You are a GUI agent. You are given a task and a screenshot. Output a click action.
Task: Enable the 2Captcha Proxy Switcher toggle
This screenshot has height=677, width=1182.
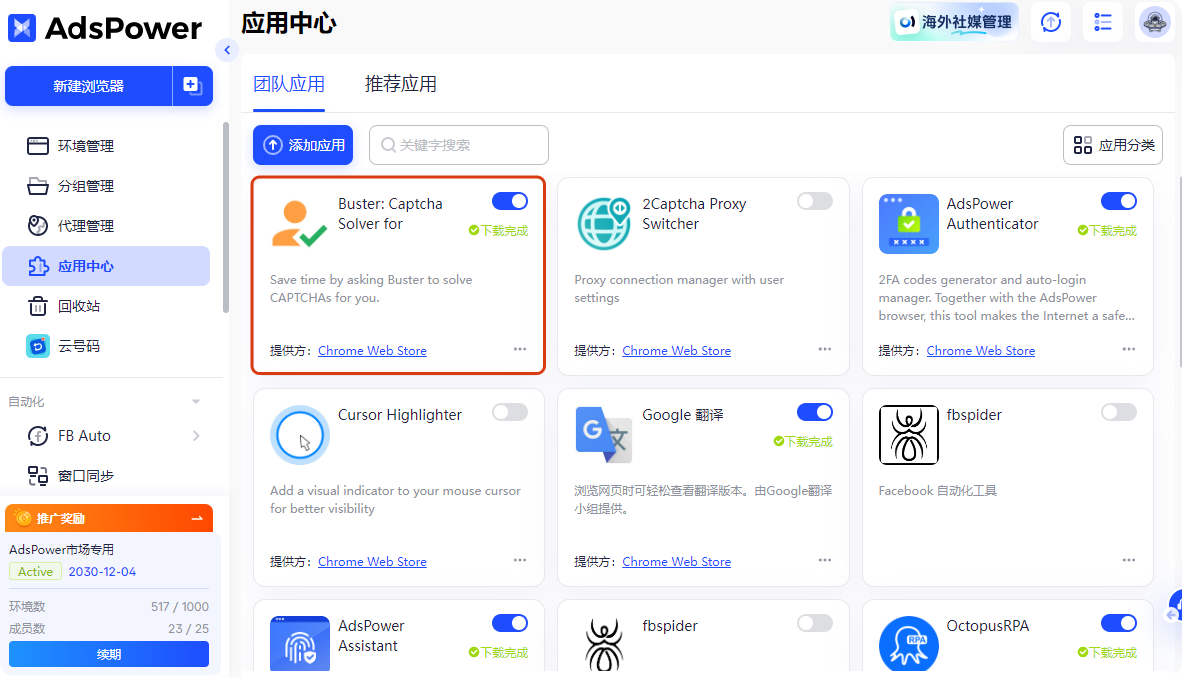pos(814,201)
